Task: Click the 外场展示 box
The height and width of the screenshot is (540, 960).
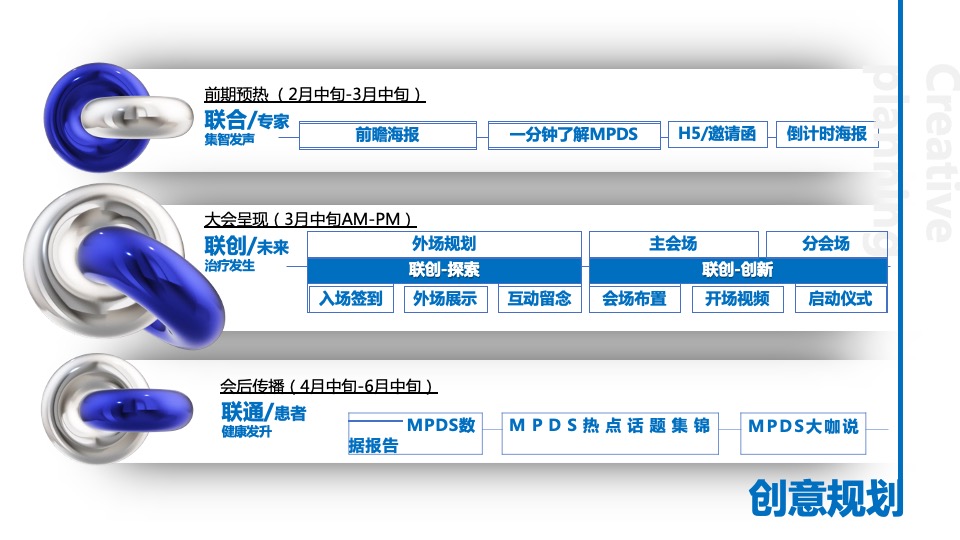Action: 446,299
